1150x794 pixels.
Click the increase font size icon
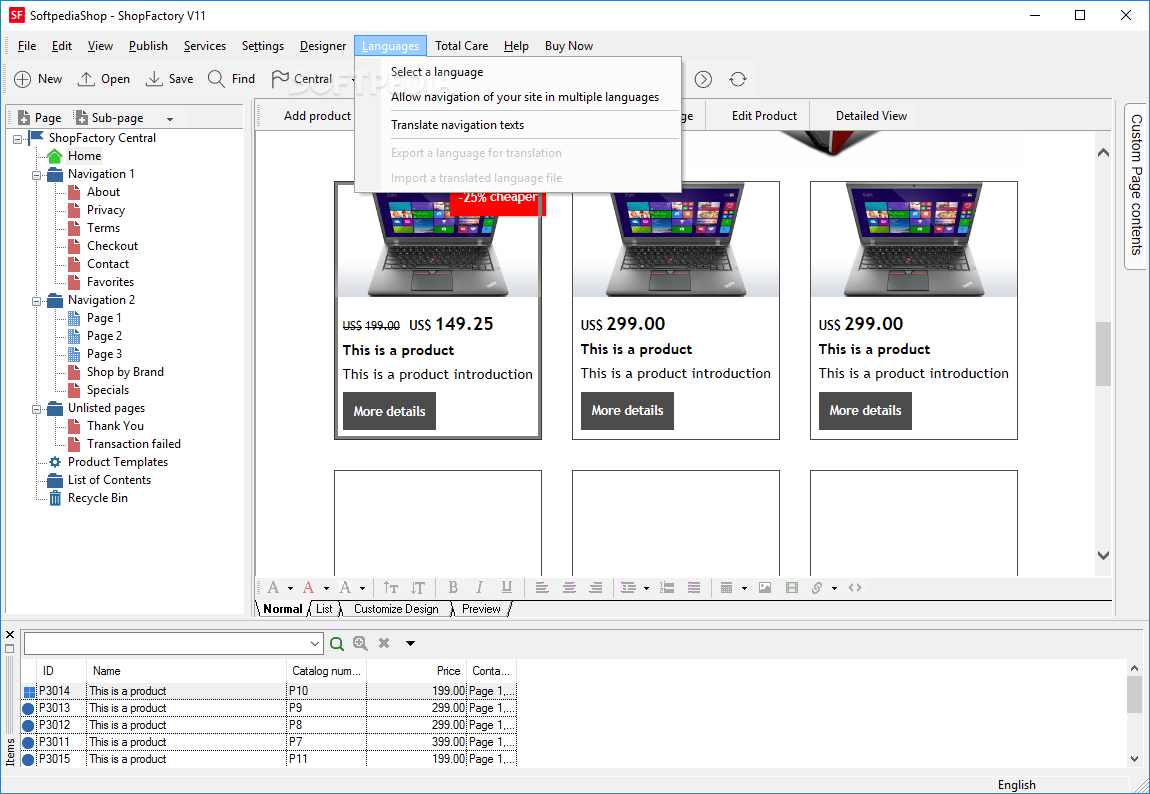(391, 588)
